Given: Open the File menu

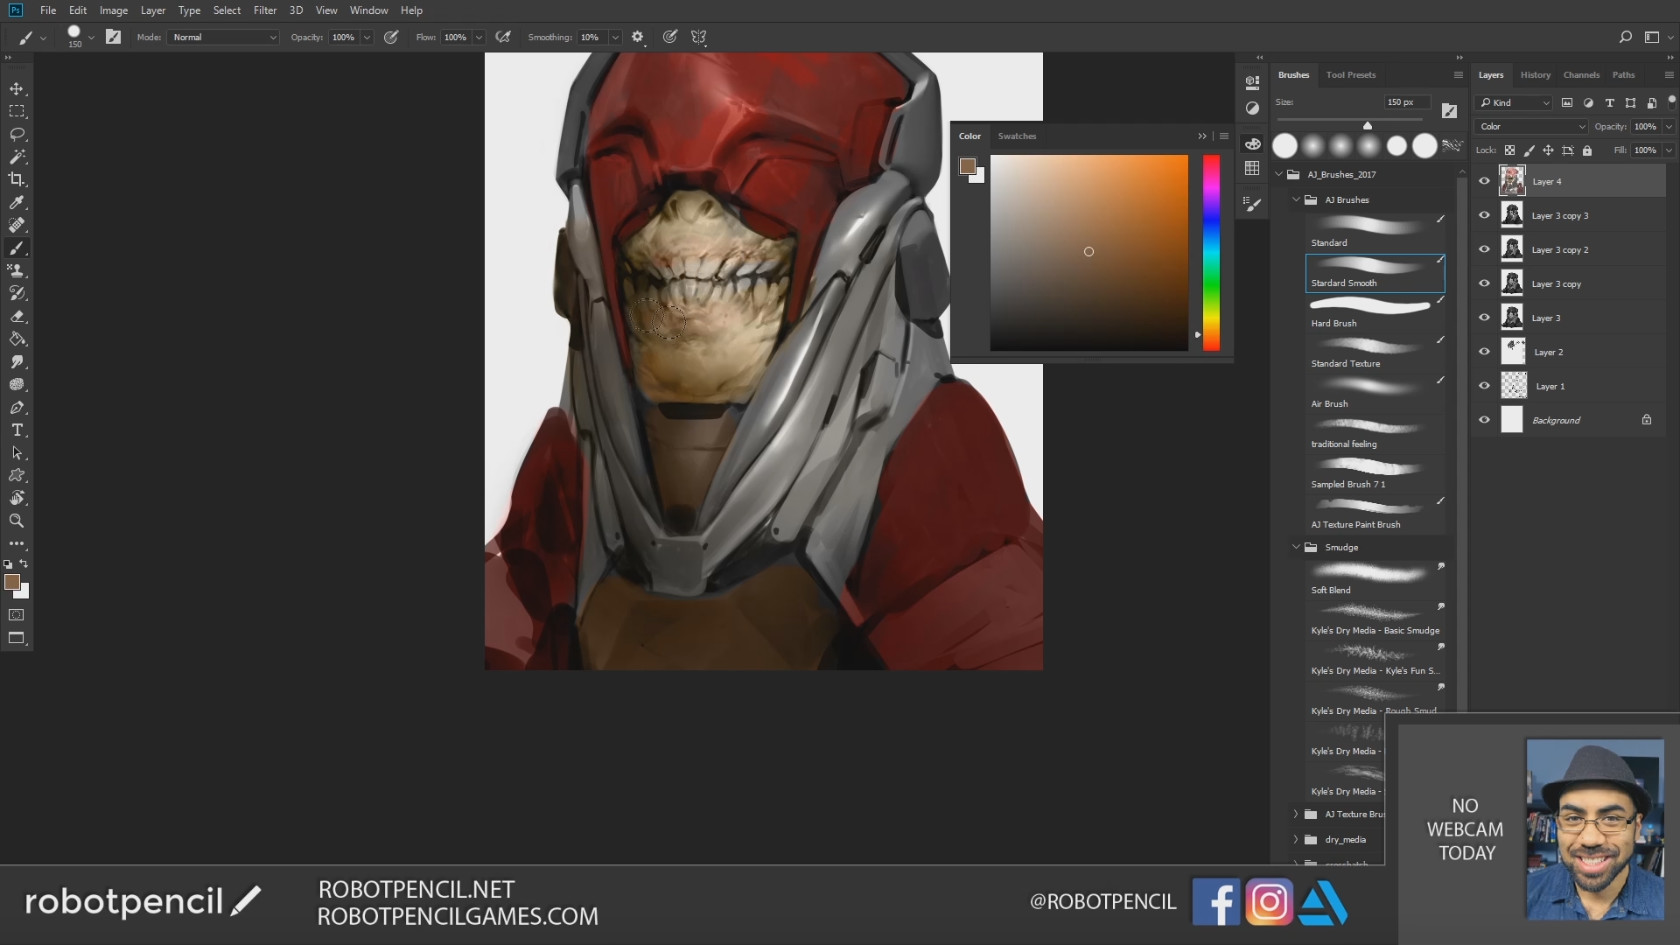Looking at the screenshot, I should coord(48,10).
